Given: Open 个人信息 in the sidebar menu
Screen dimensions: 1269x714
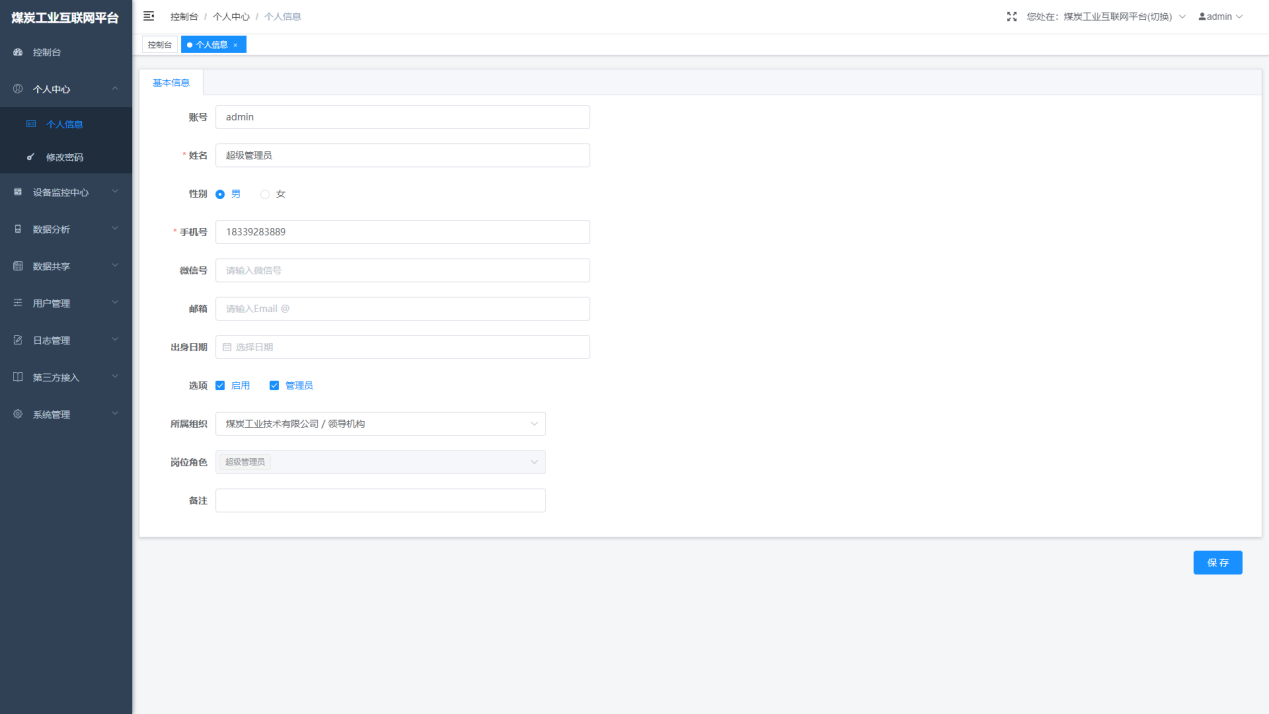Looking at the screenshot, I should [x=64, y=125].
